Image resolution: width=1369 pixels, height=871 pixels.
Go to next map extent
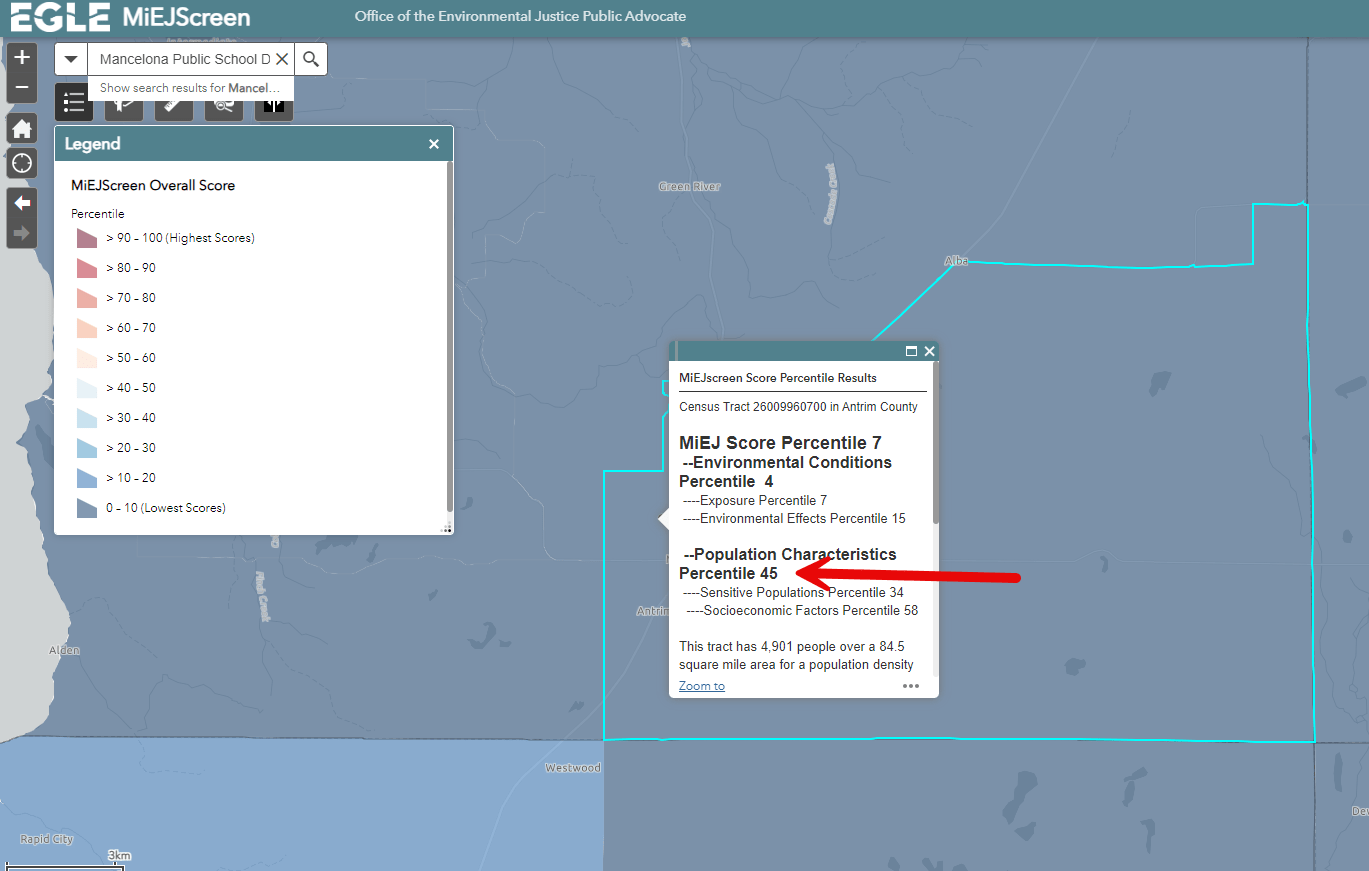(x=22, y=234)
